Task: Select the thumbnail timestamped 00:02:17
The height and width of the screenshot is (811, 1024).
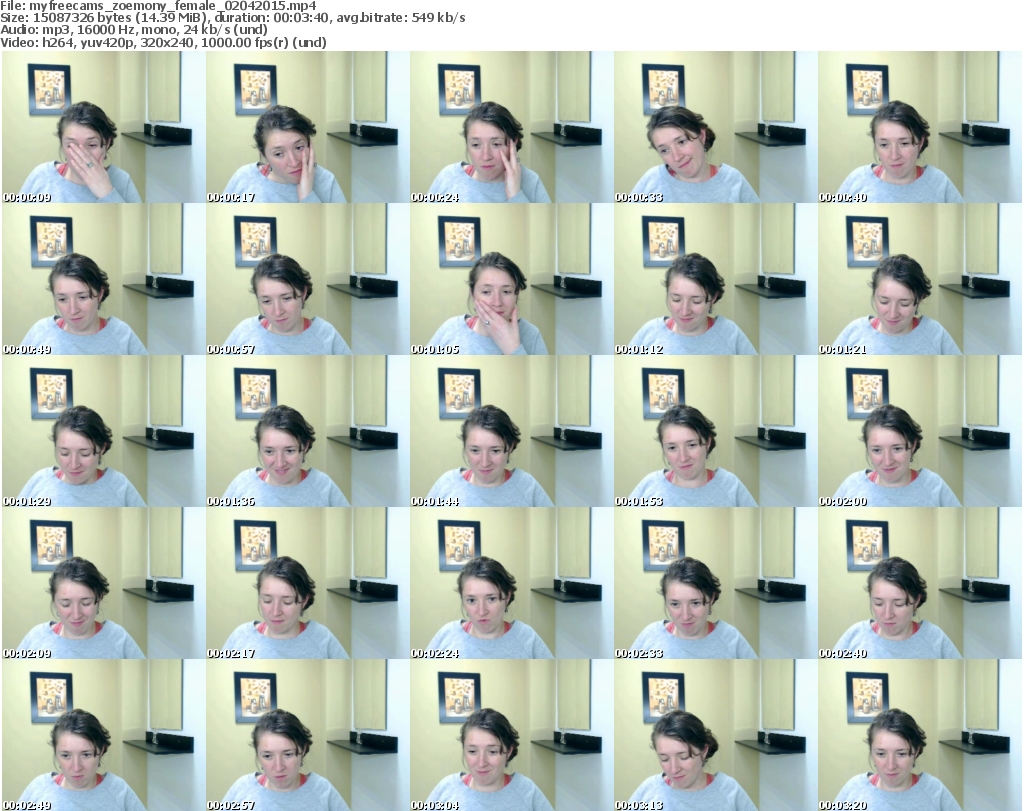Action: click(x=308, y=583)
